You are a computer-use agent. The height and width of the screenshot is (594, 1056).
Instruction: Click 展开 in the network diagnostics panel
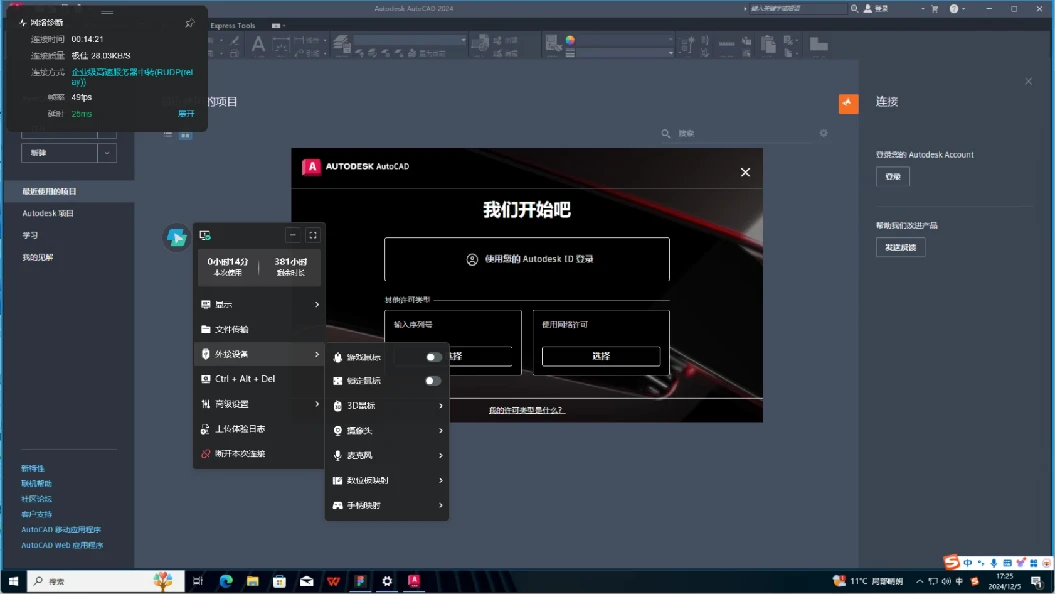[x=186, y=114]
